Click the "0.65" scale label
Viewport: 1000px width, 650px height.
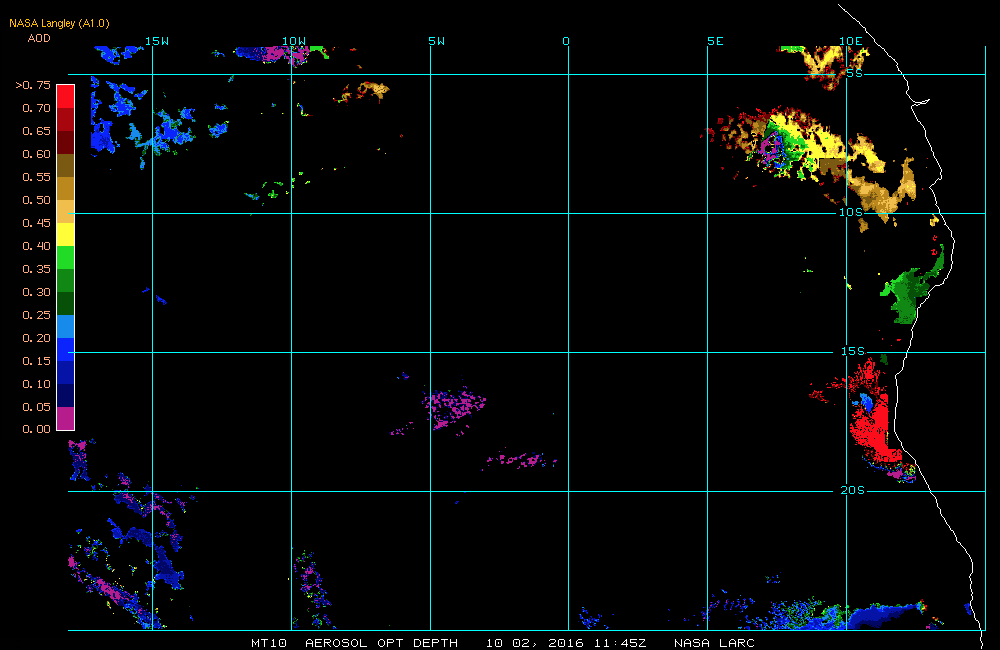36,131
